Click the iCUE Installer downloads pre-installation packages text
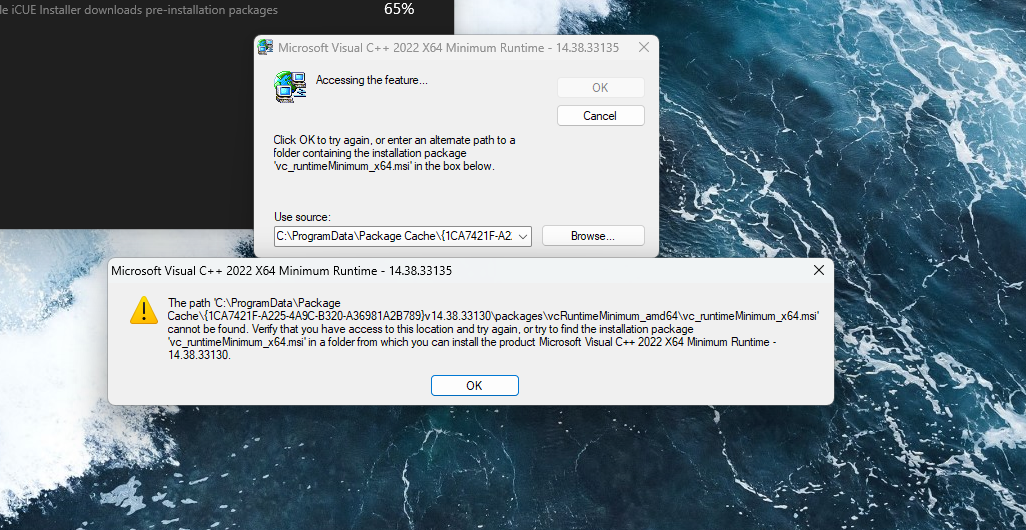Image resolution: width=1026 pixels, height=530 pixels. click(x=139, y=10)
